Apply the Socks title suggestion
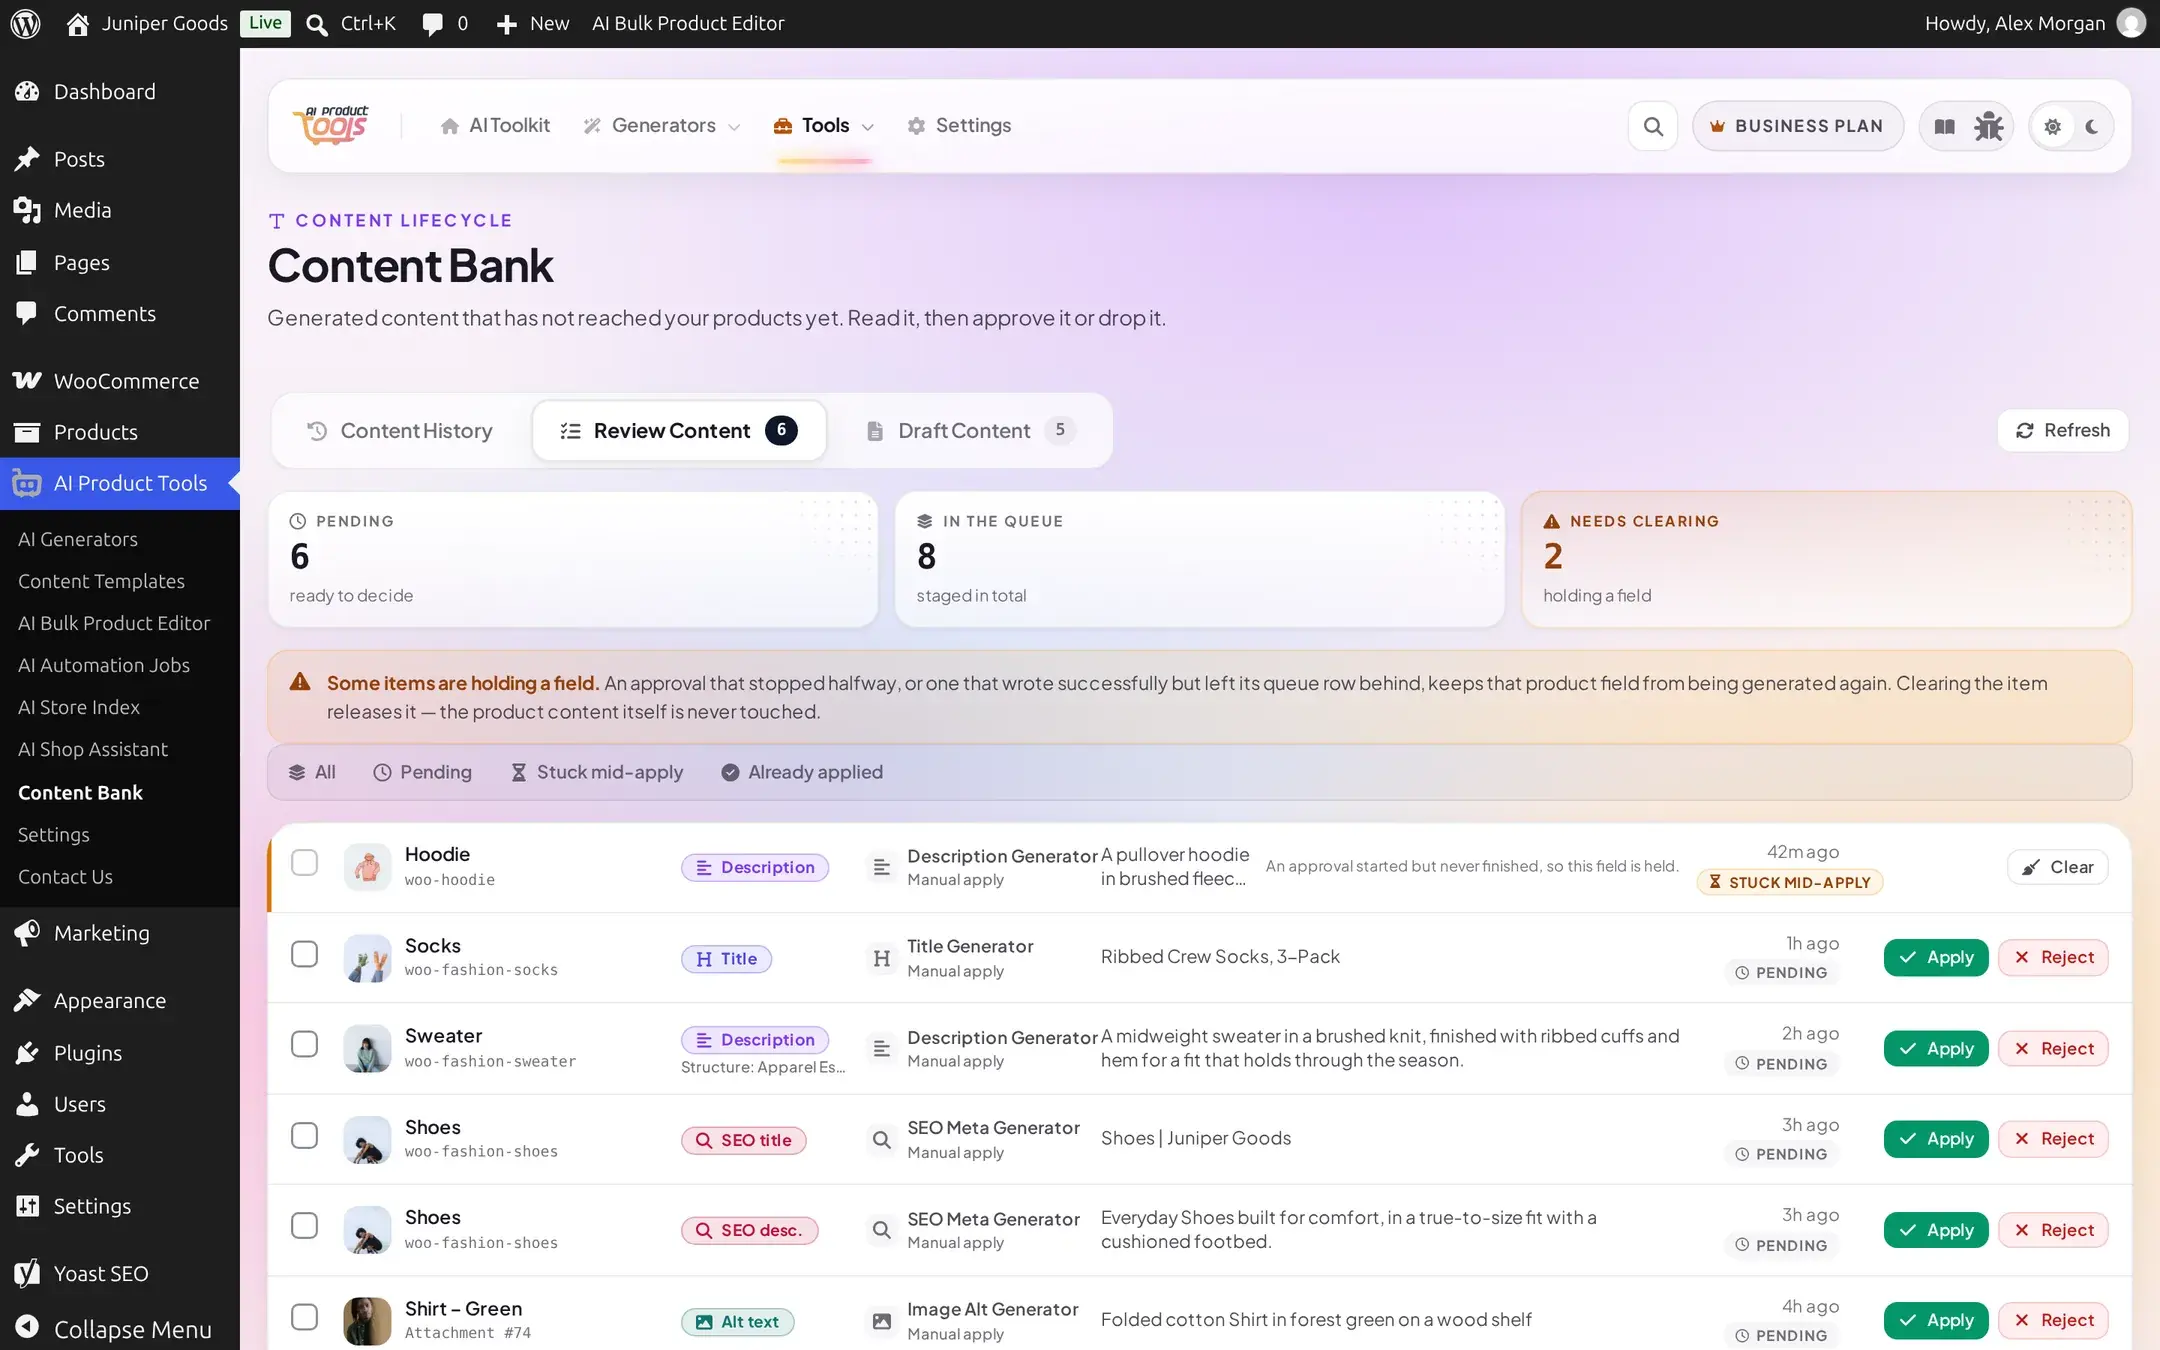The width and height of the screenshot is (2160, 1350). tap(1936, 957)
